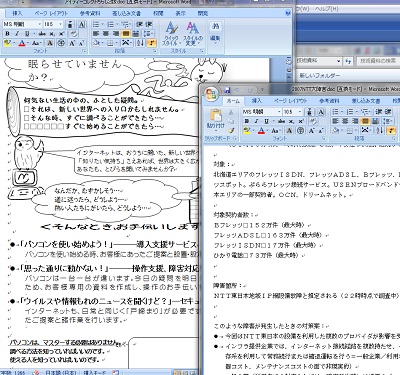Toggle Italic in the rear Word window ribbon

[x=17, y=34]
